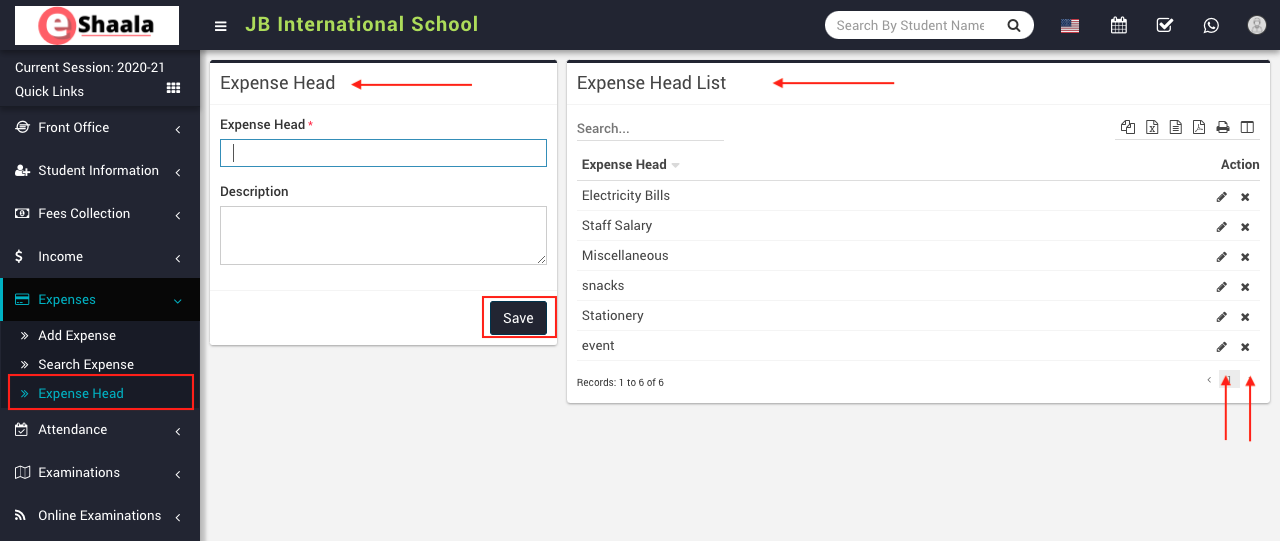Viewport: 1280px width, 541px height.
Task: Click the Save button
Action: click(x=518, y=318)
